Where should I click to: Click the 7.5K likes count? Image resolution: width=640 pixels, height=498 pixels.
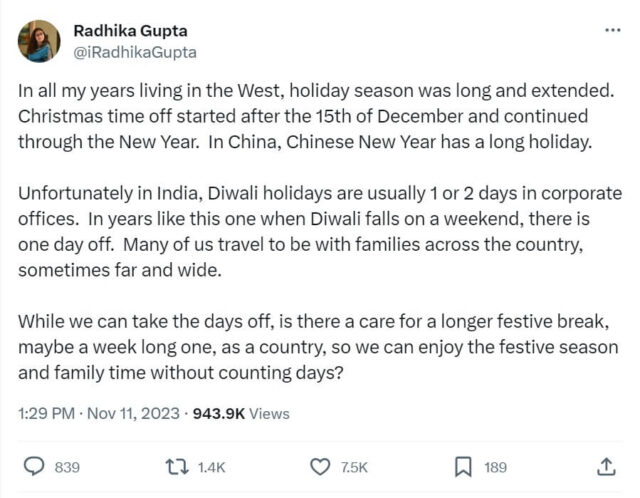pos(354,467)
